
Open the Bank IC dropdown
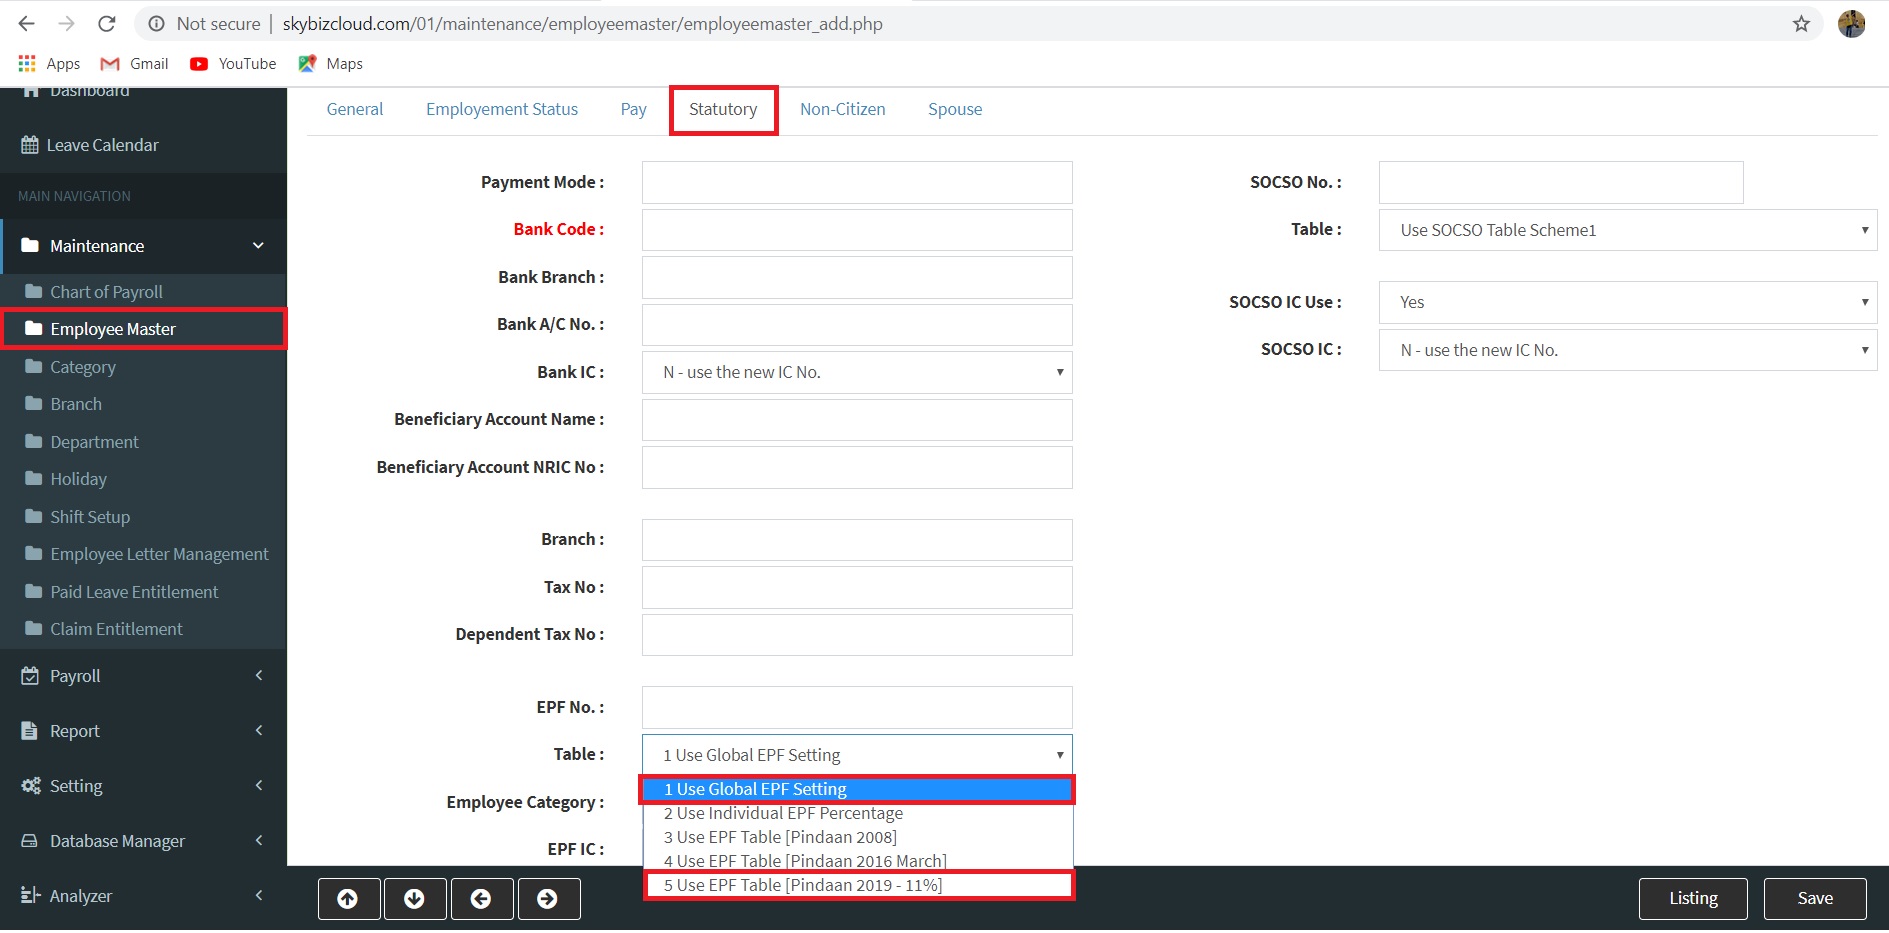(857, 372)
